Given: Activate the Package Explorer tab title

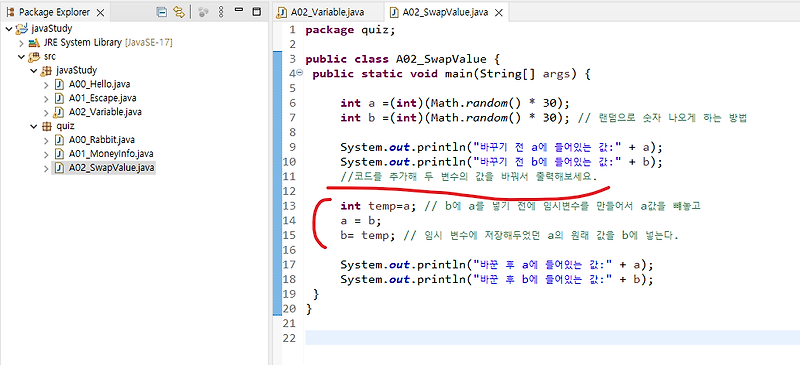Looking at the screenshot, I should point(54,12).
